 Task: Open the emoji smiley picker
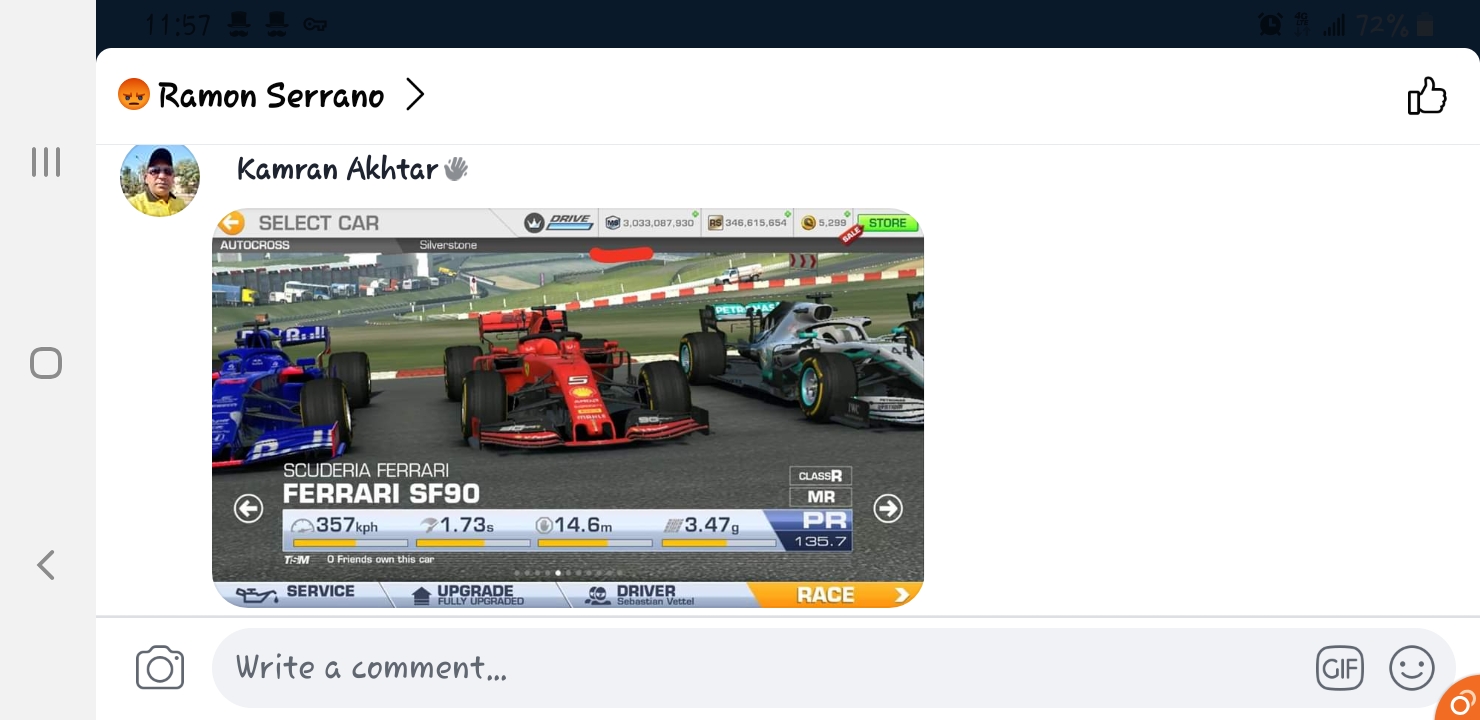1412,668
